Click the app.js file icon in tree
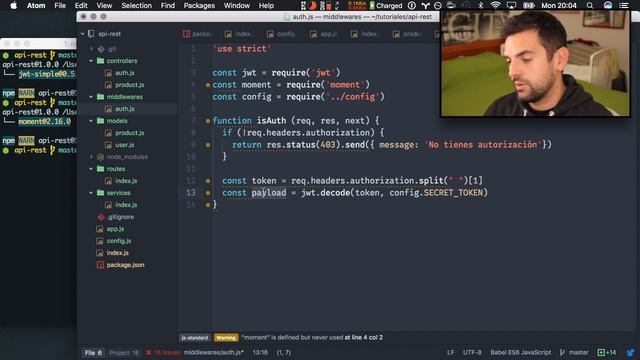640x360 pixels. 100,229
